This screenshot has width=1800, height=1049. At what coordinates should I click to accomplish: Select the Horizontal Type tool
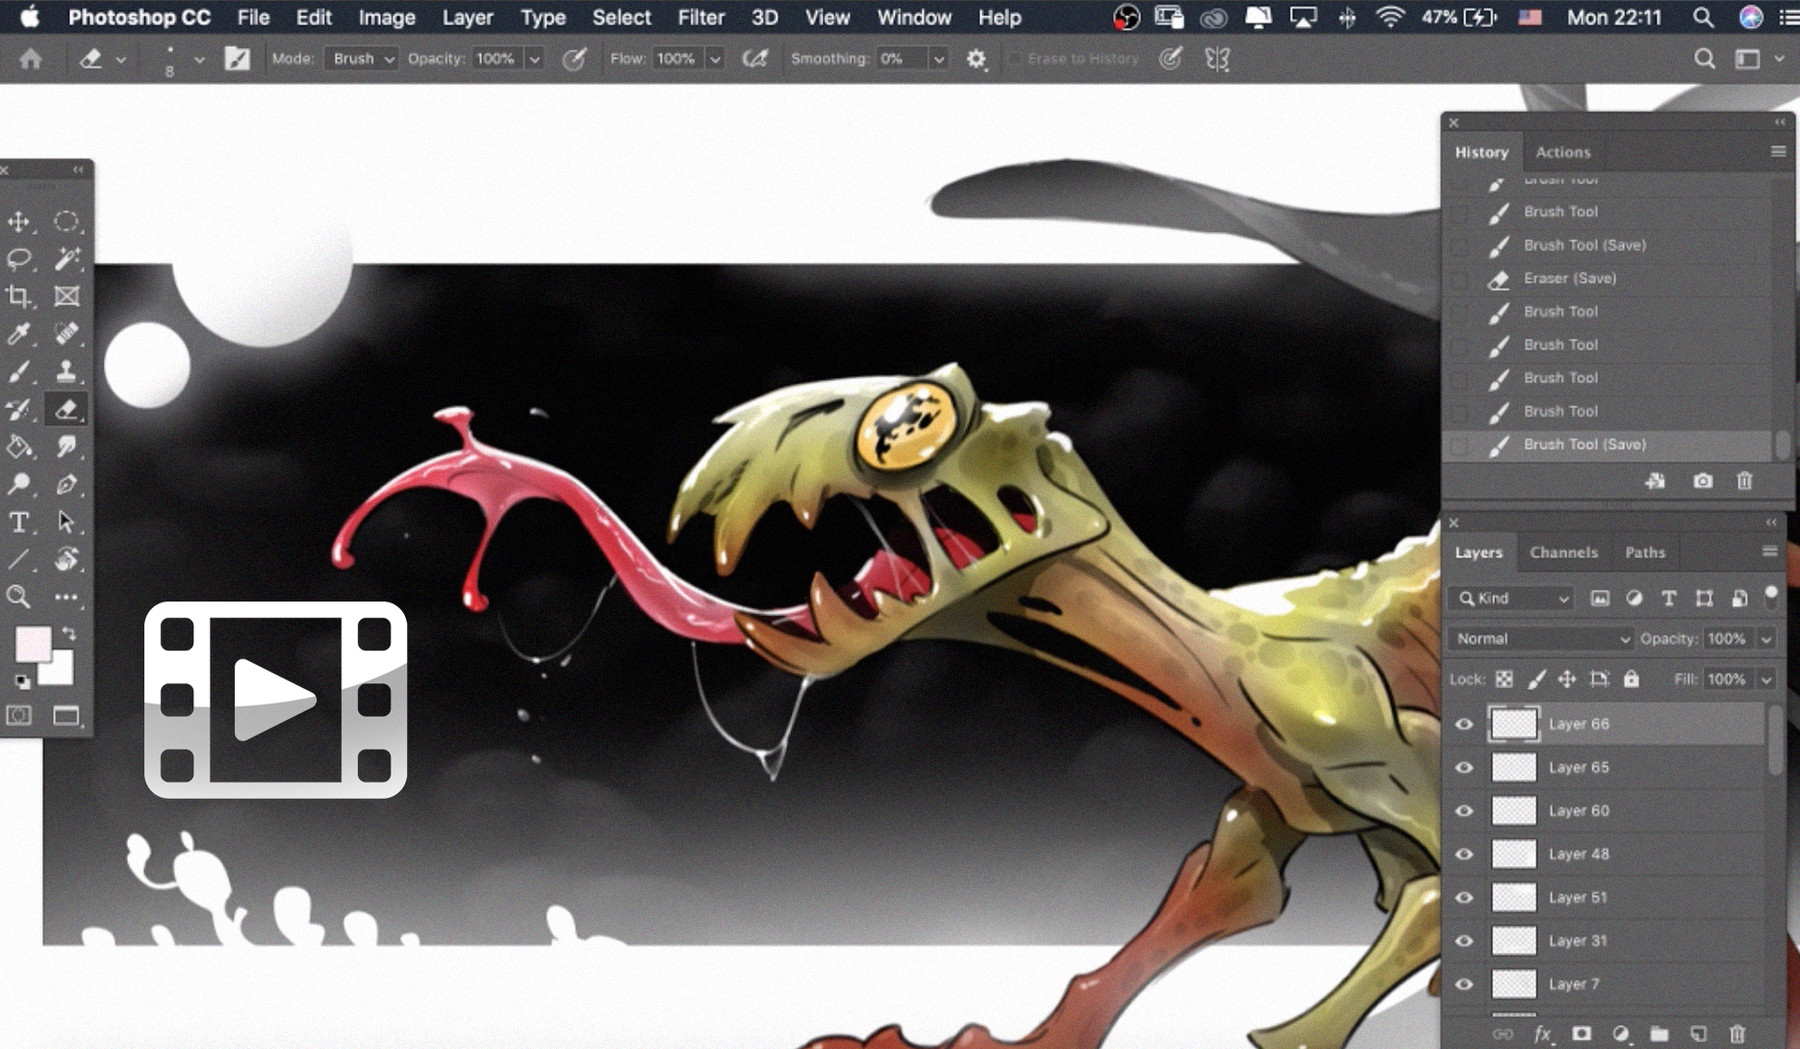[x=18, y=522]
